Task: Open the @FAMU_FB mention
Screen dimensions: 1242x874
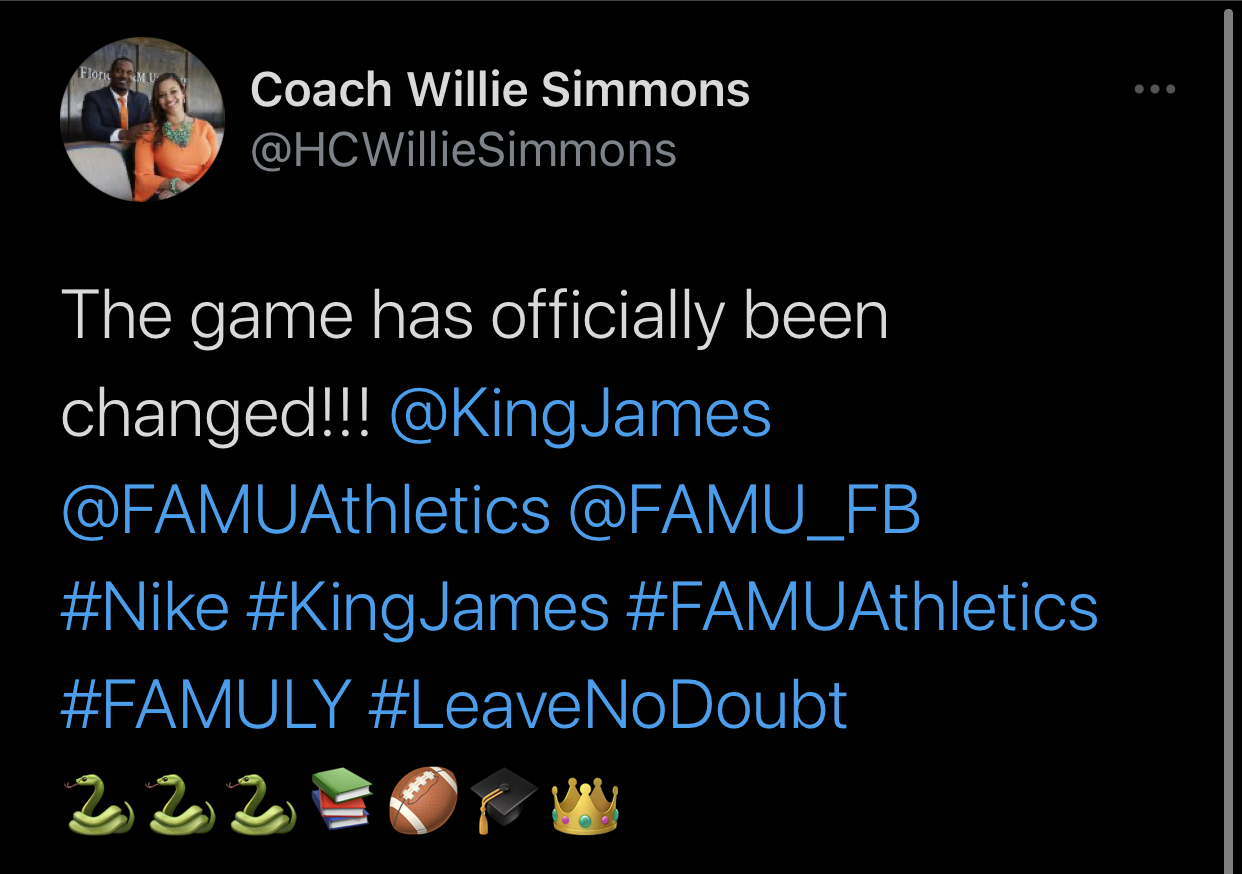Action: pyautogui.click(x=744, y=512)
